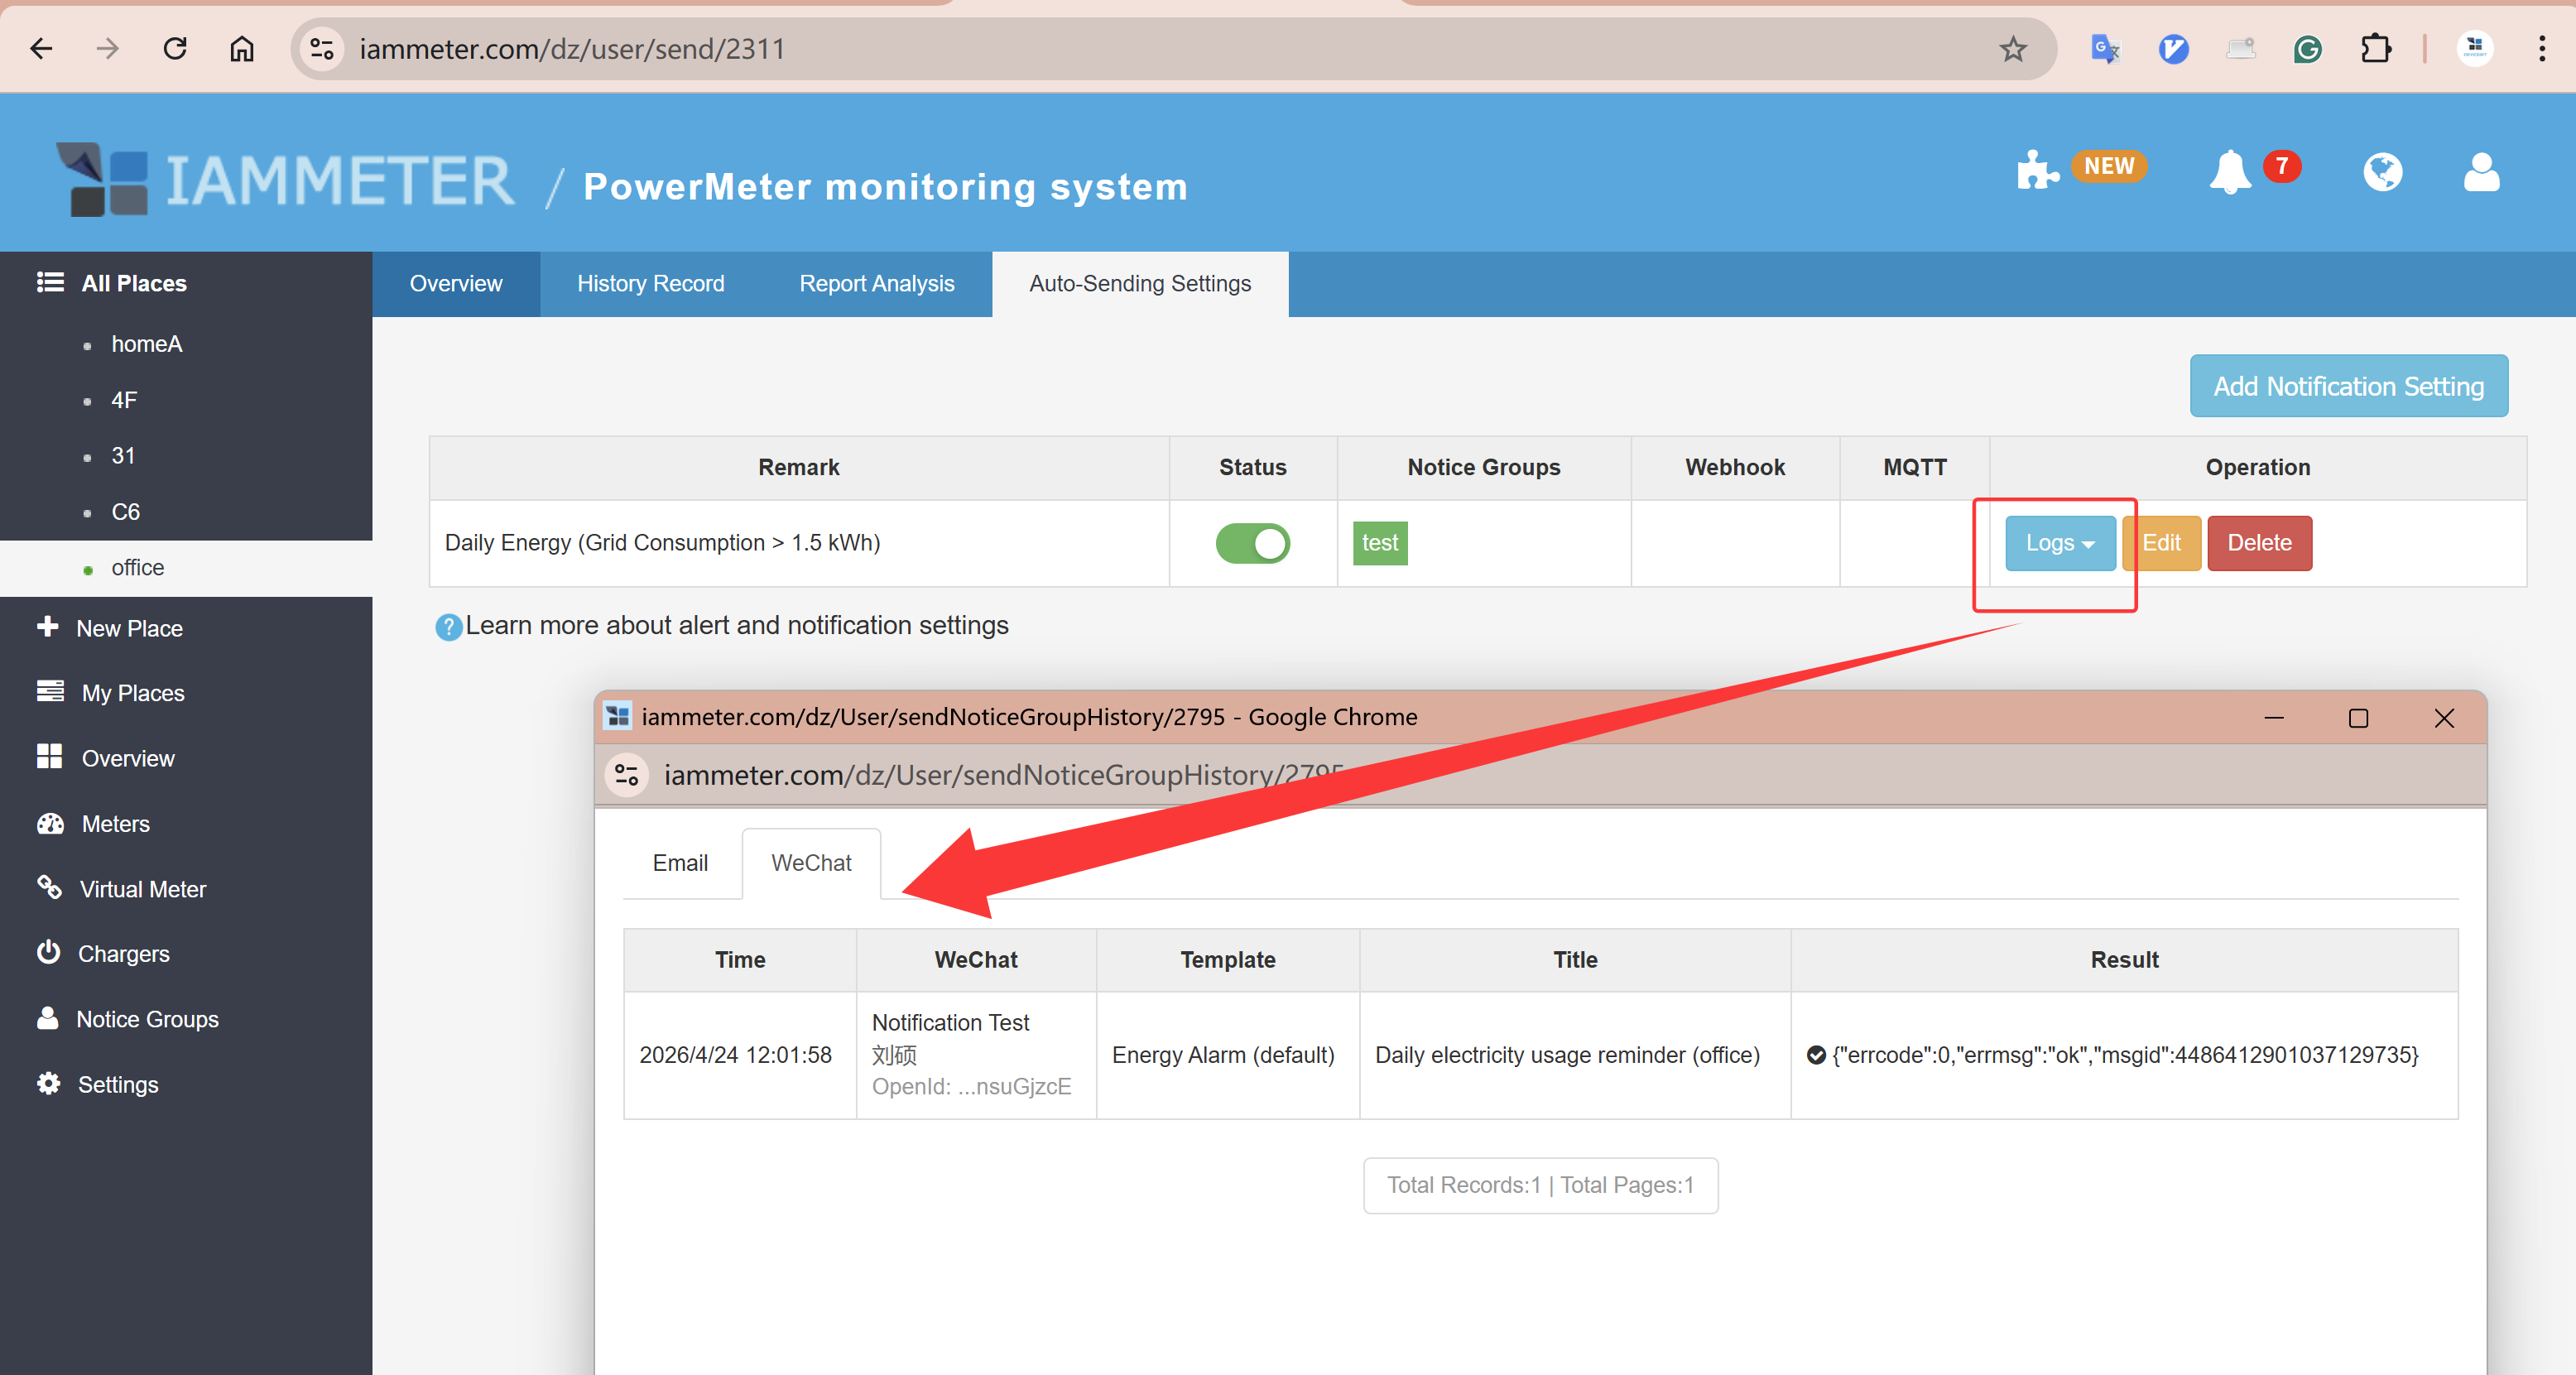The height and width of the screenshot is (1375, 2576).
Task: Select the office place in sidebar
Action: [137, 567]
